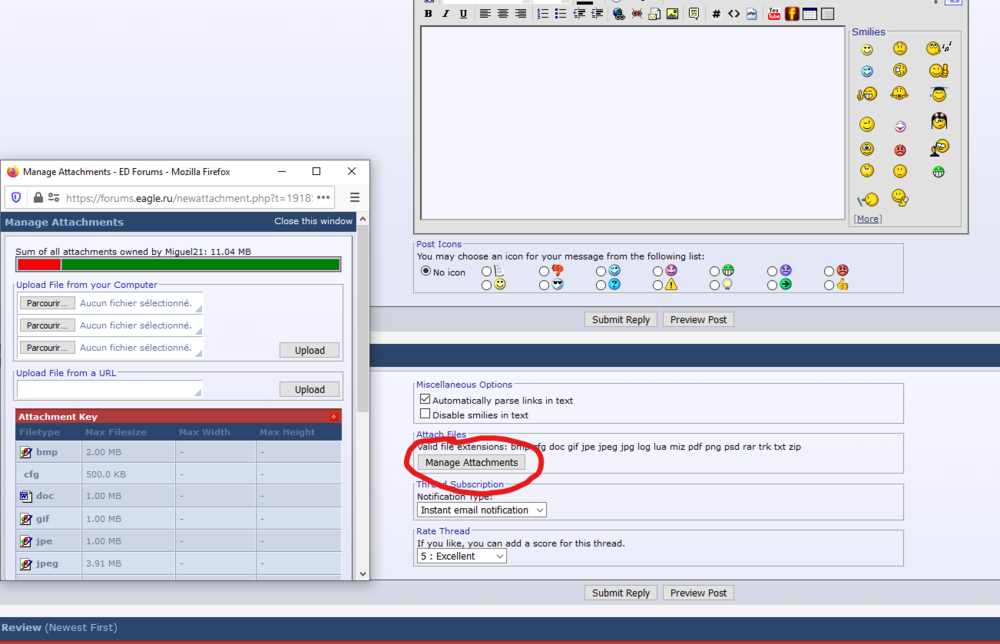The width and height of the screenshot is (1000, 644).
Task: Increase indent in editor toolbar
Action: (597, 13)
